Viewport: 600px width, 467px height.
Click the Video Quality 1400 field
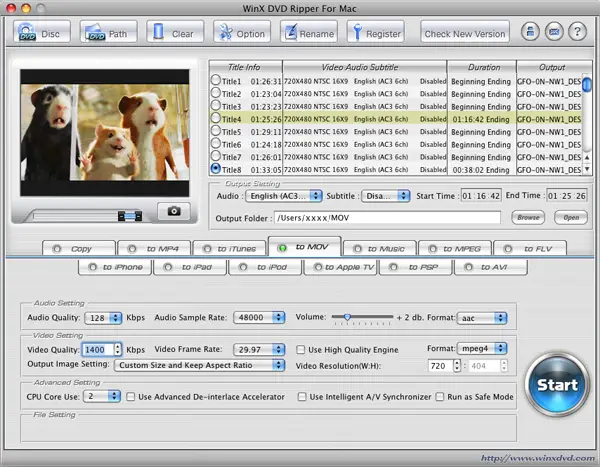[98, 349]
